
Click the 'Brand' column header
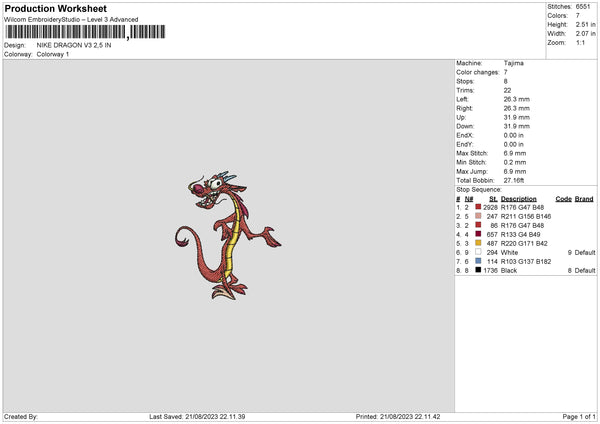[584, 199]
